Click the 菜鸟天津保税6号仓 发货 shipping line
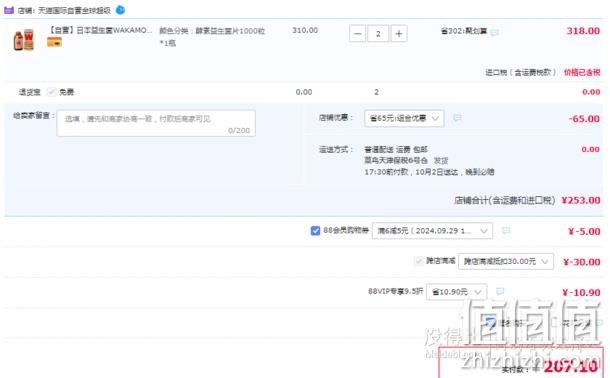Viewport: 610px width, 378px height. (406, 160)
